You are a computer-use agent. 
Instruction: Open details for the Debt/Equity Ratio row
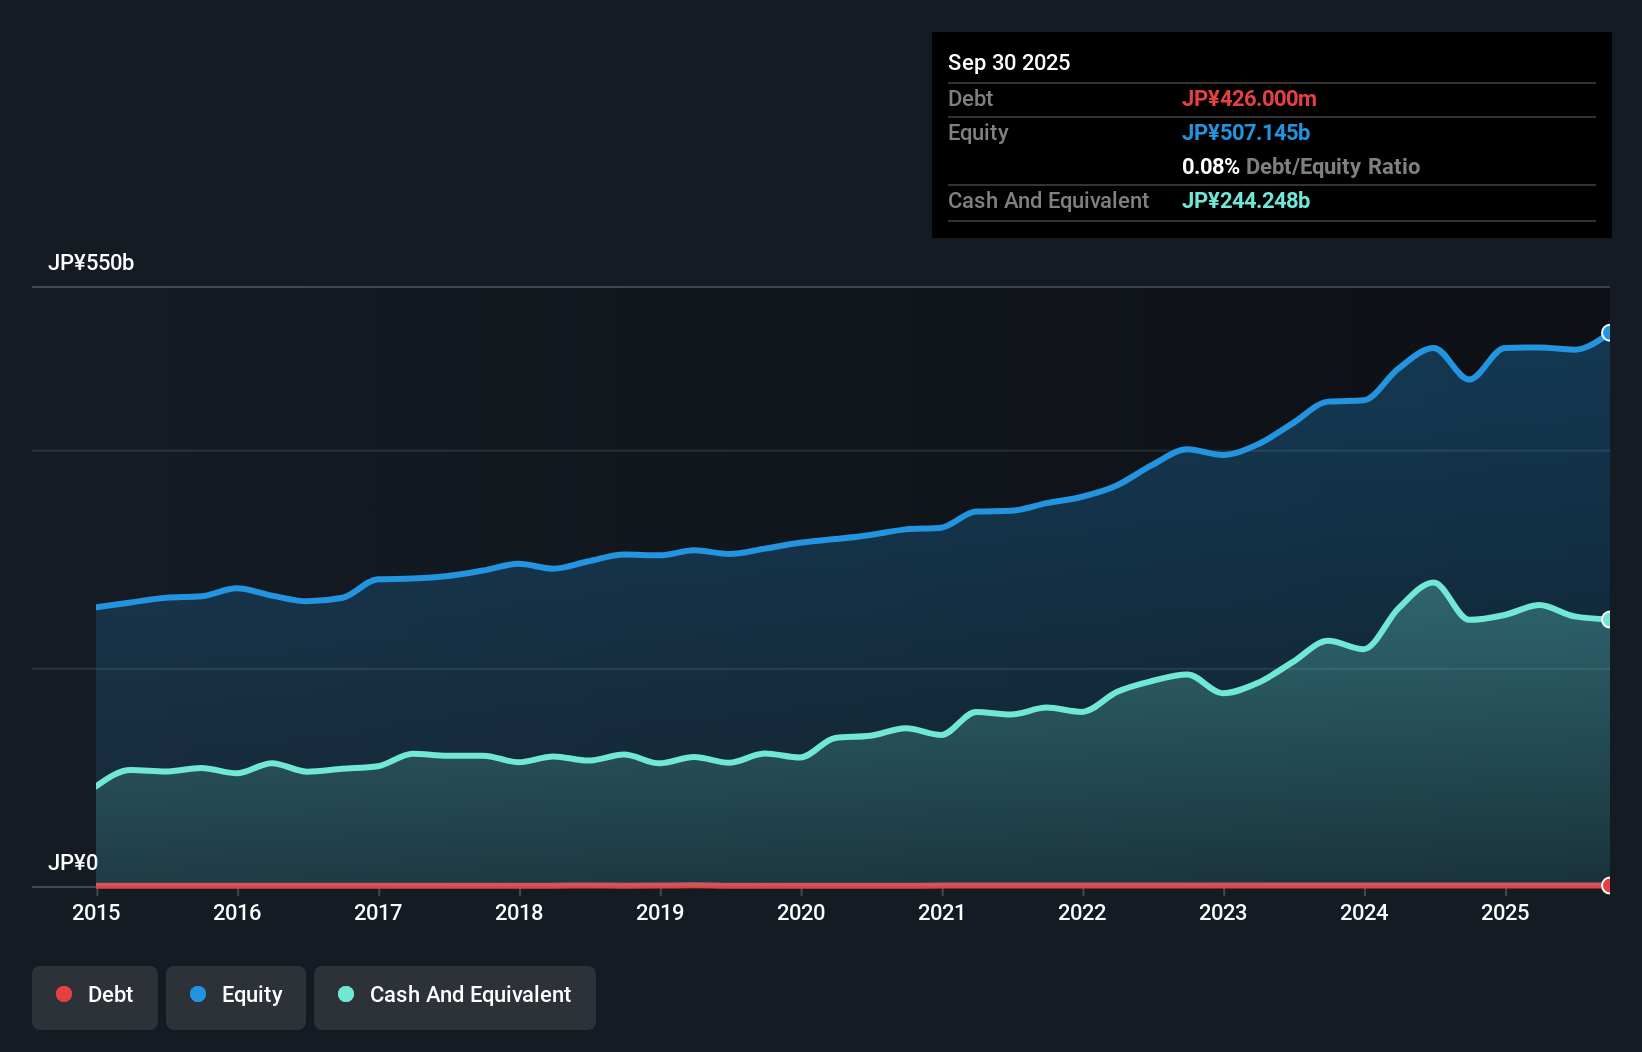point(1300,167)
